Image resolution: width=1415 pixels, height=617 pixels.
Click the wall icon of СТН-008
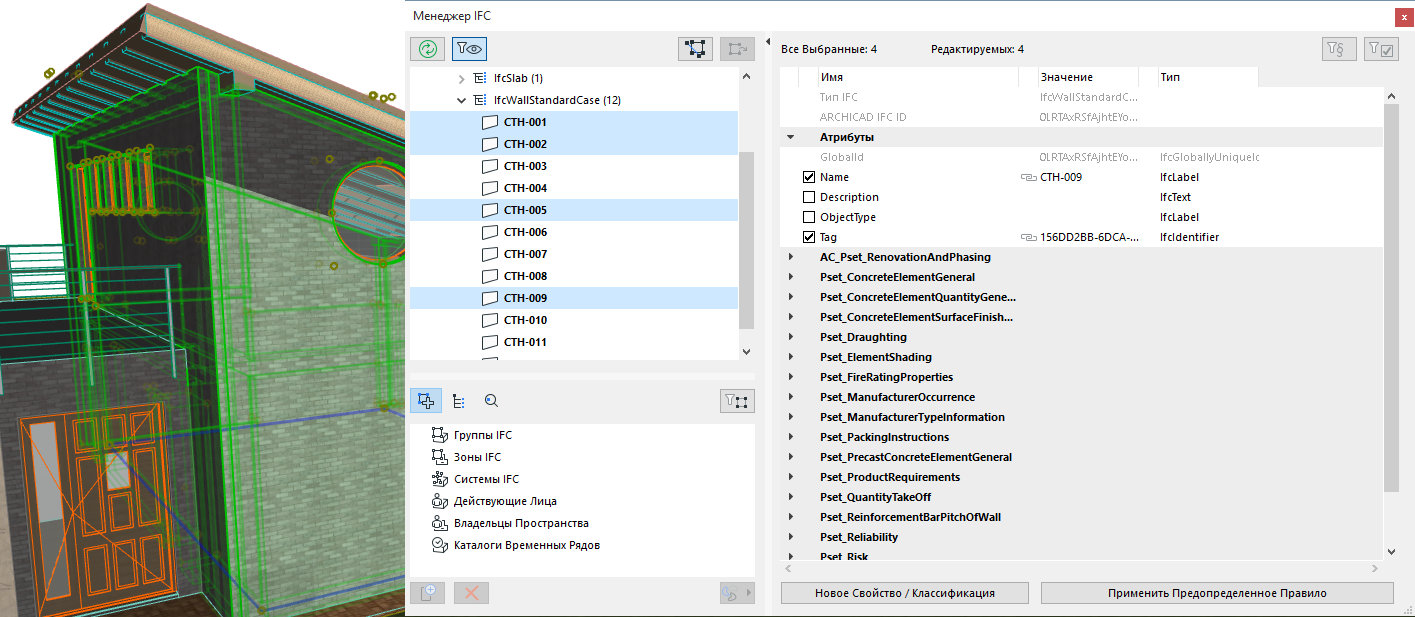[x=489, y=276]
